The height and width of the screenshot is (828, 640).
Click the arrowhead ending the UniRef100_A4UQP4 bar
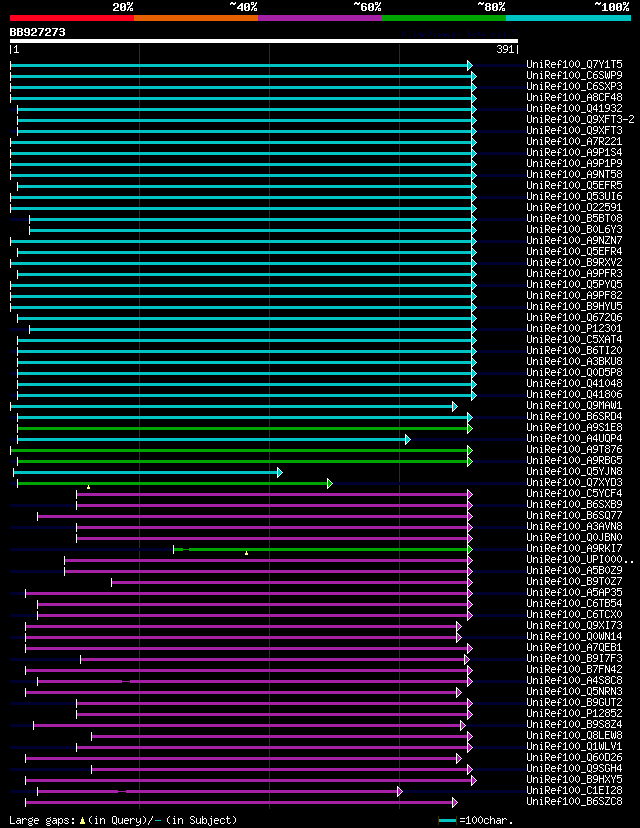(x=408, y=439)
